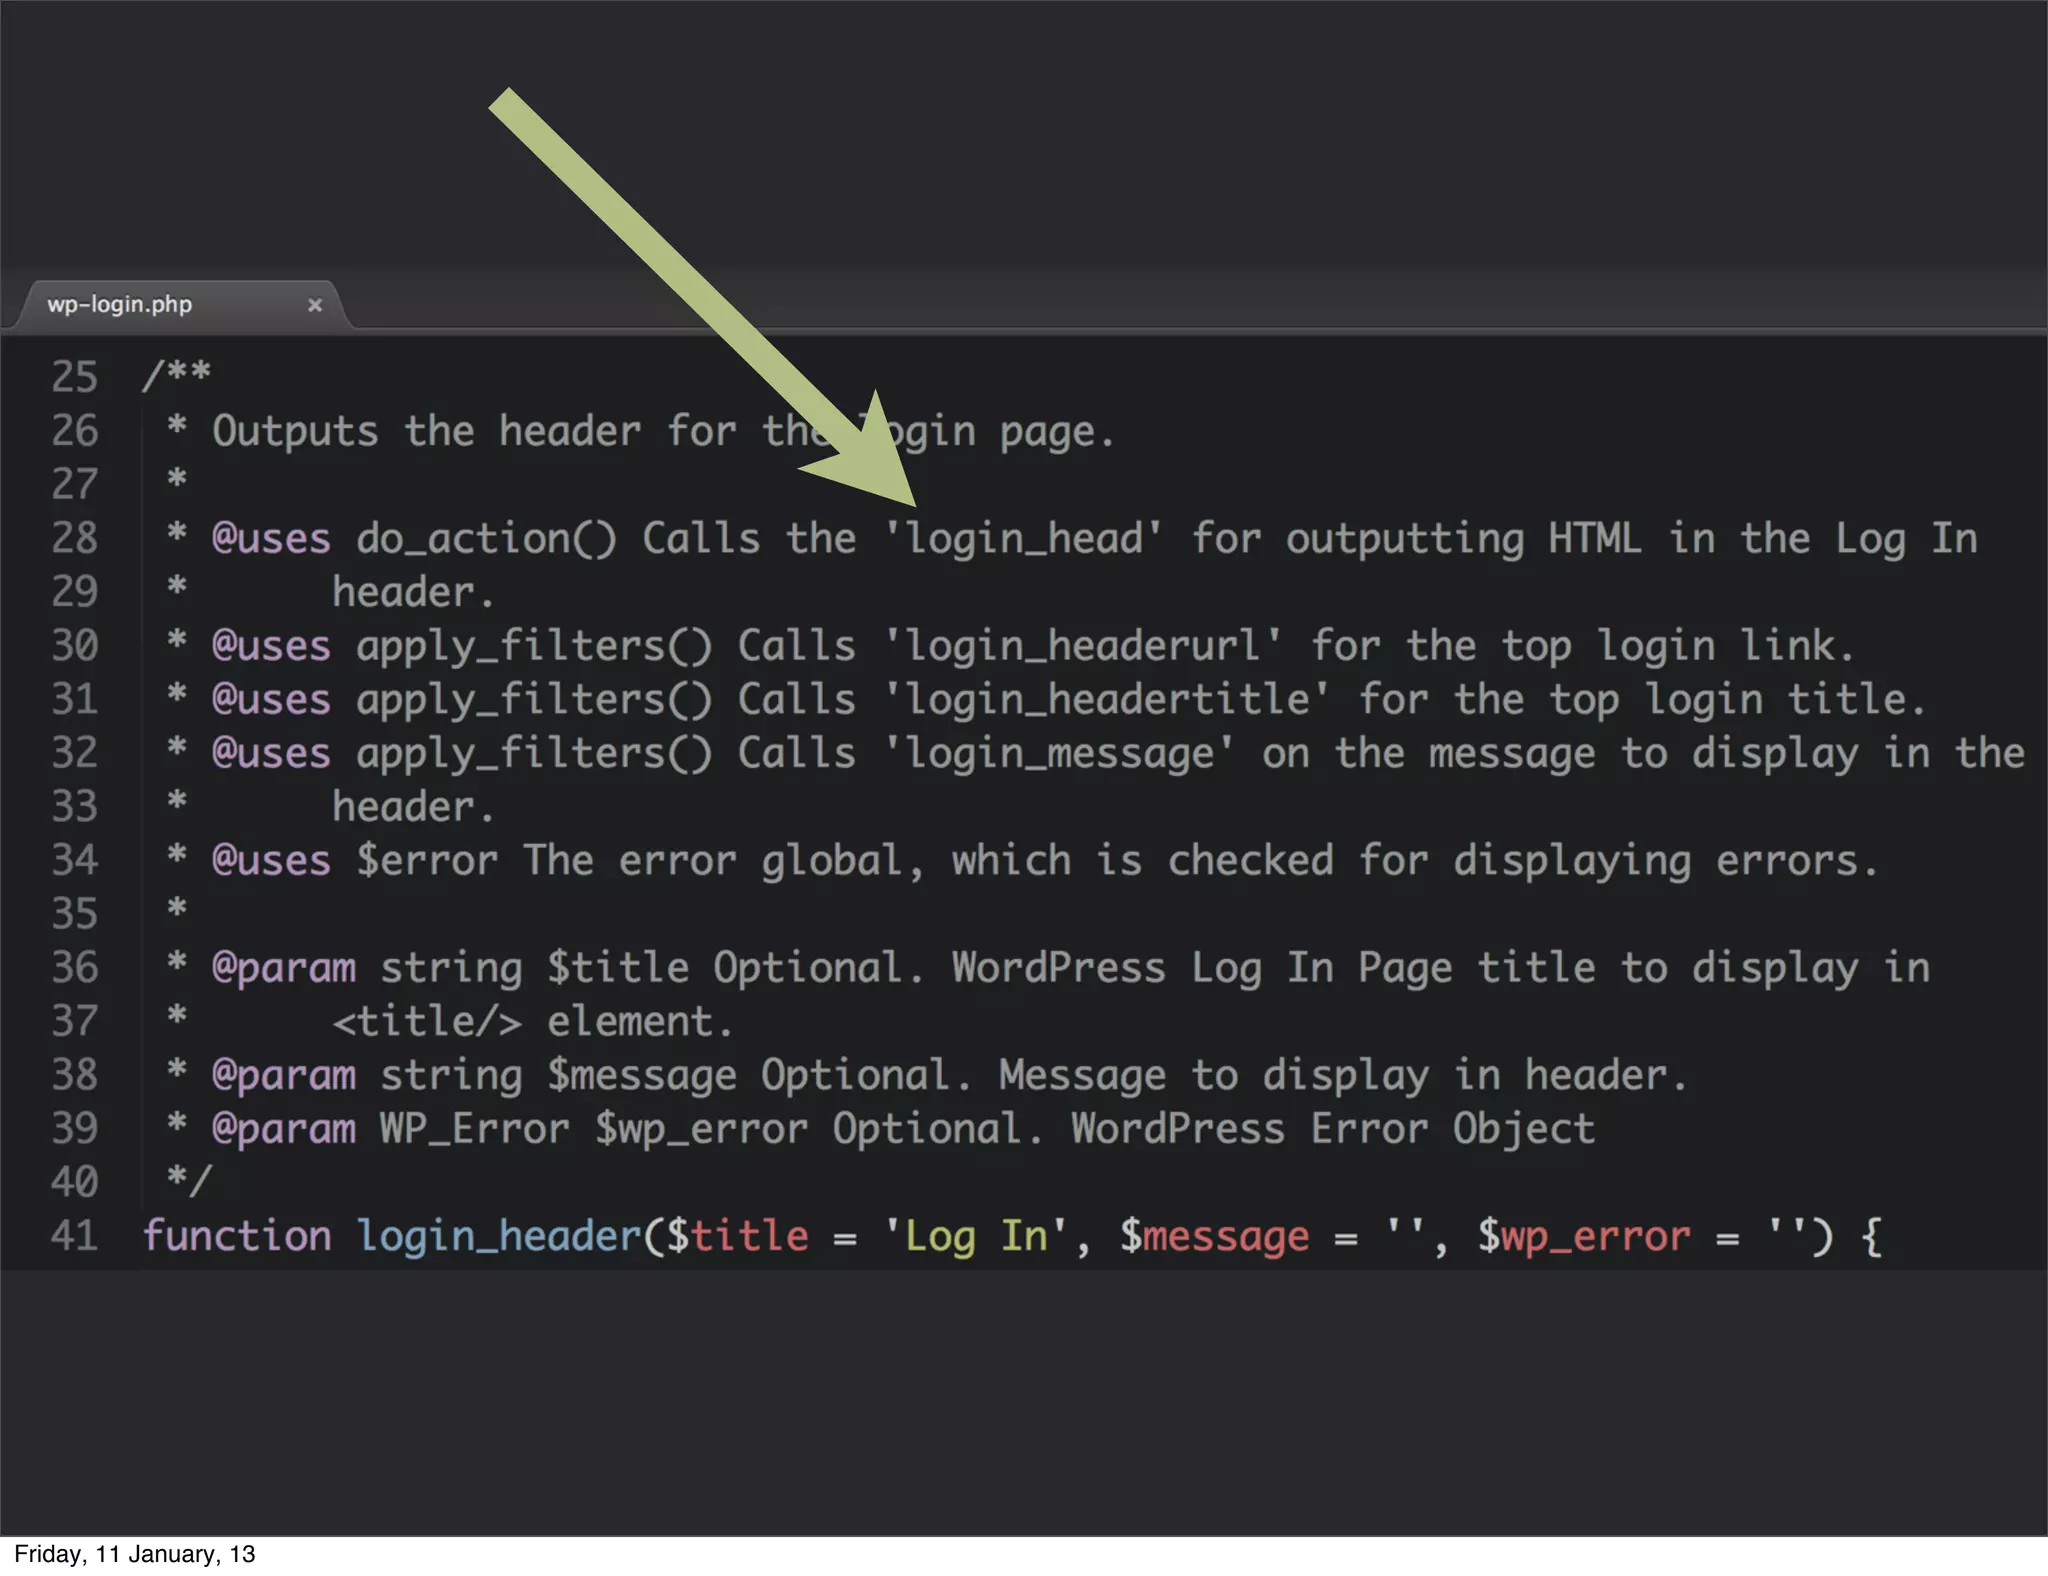Click 'login_headertitle' text on line 31

pos(1107,699)
